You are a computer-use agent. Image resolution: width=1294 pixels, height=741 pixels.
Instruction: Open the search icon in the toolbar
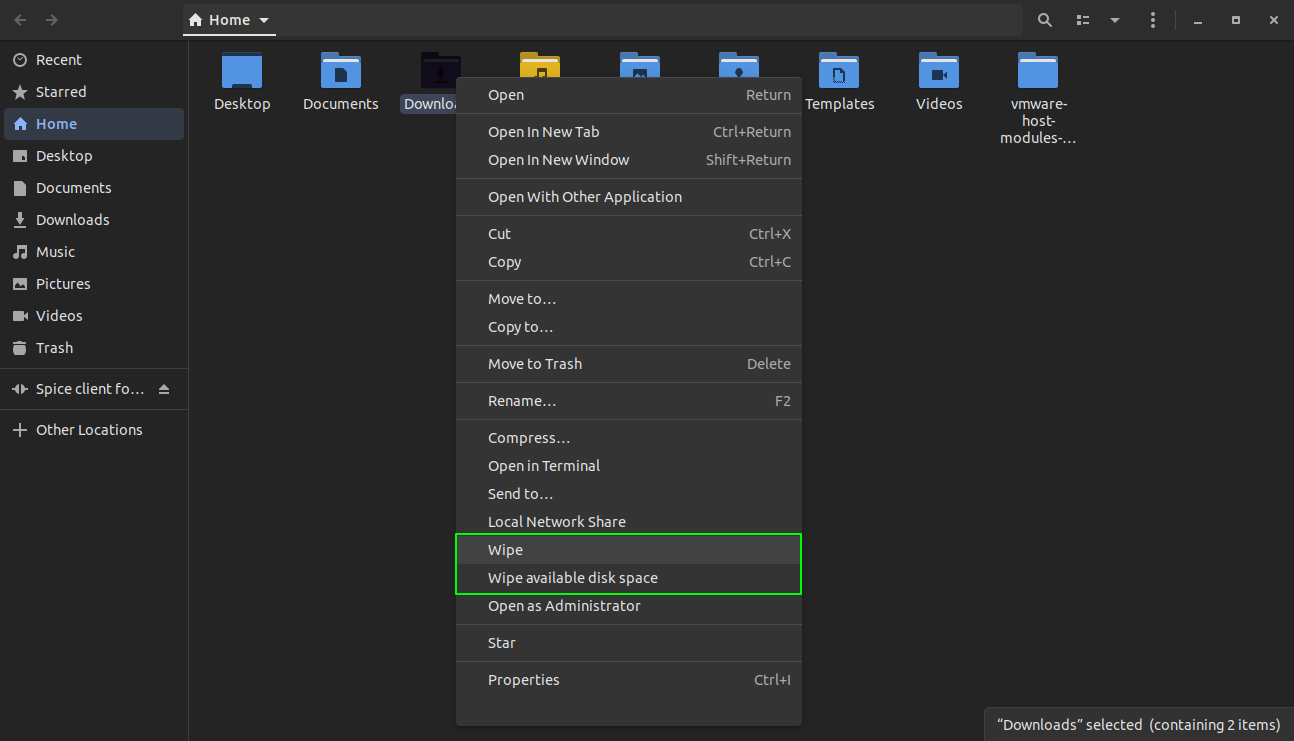tap(1044, 19)
